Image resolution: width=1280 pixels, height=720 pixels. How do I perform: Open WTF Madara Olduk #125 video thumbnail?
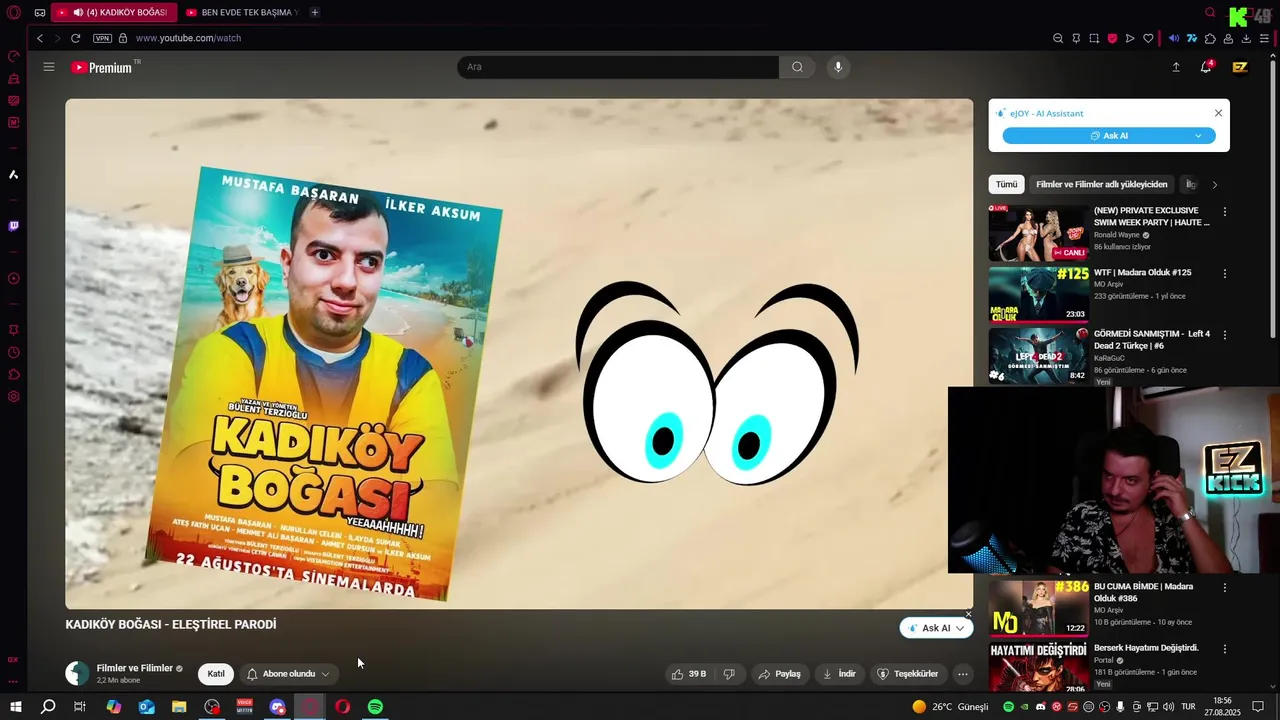pyautogui.click(x=1038, y=294)
